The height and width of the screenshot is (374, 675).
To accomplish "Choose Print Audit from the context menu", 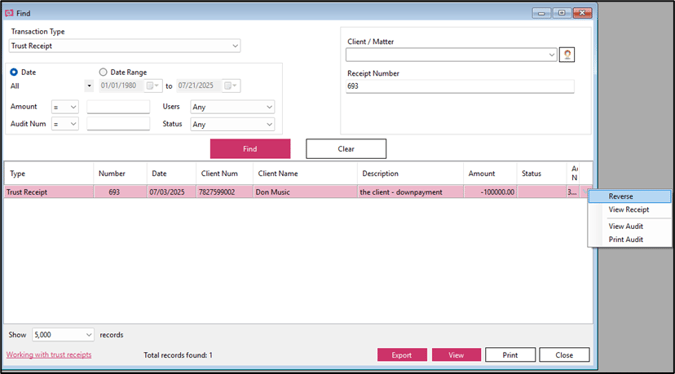I will coord(629,239).
